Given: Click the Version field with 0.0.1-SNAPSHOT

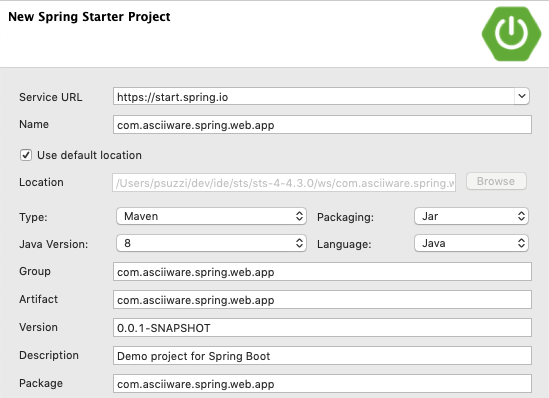Looking at the screenshot, I should (x=322, y=328).
